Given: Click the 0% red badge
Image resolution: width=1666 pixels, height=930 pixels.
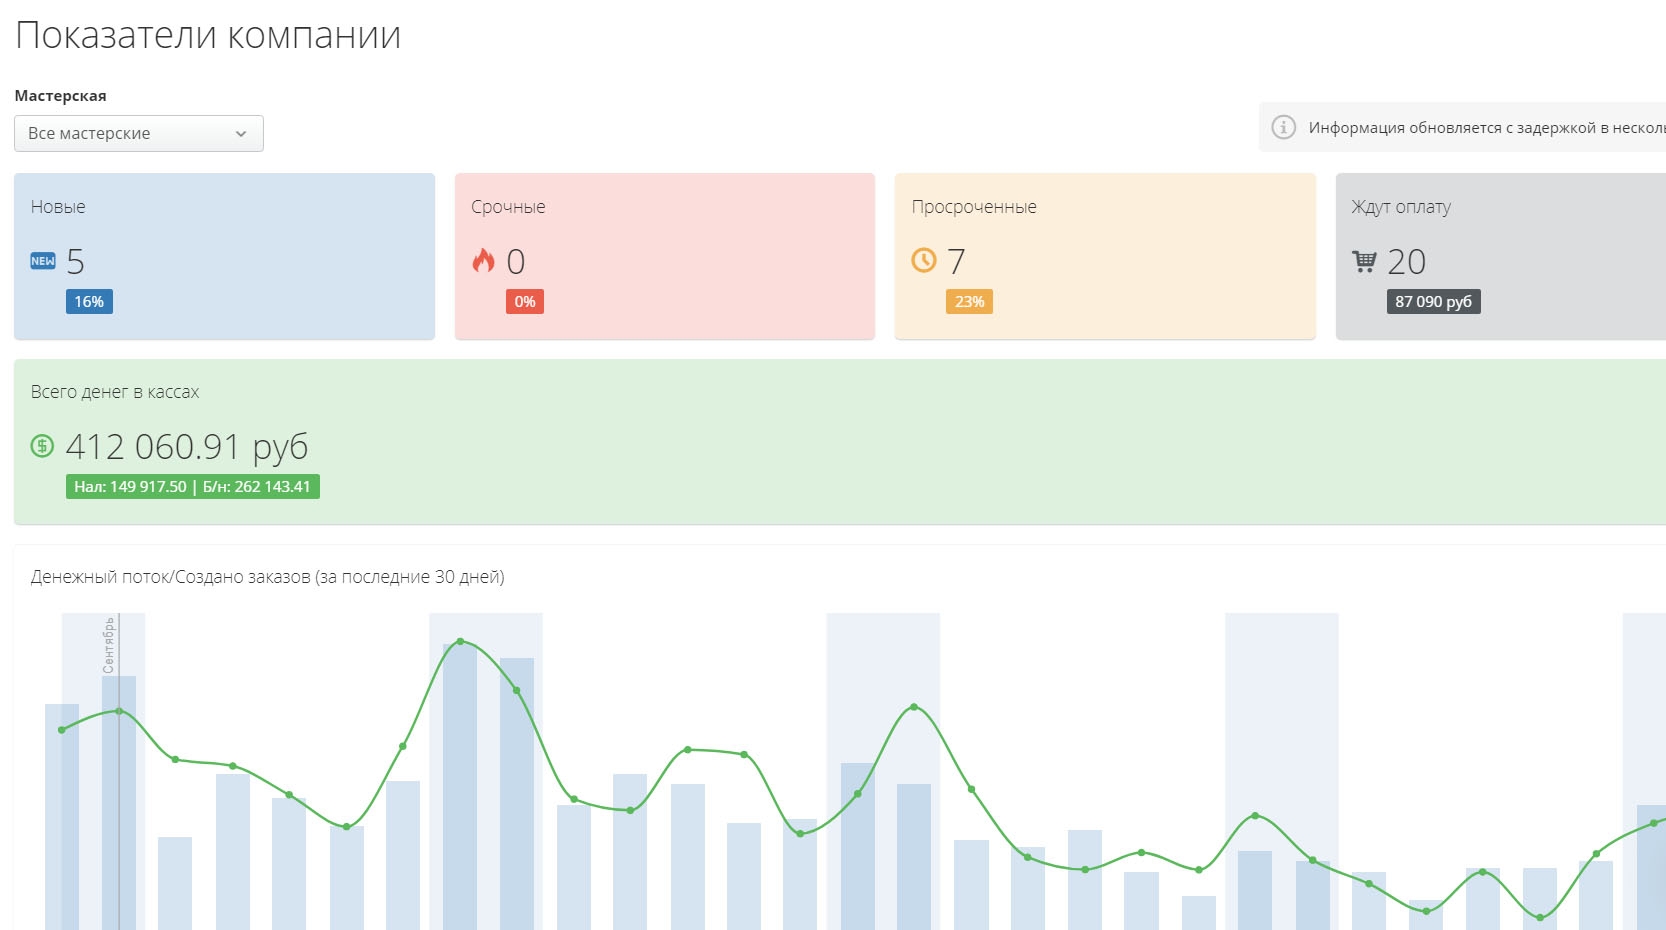Looking at the screenshot, I should pyautogui.click(x=525, y=302).
